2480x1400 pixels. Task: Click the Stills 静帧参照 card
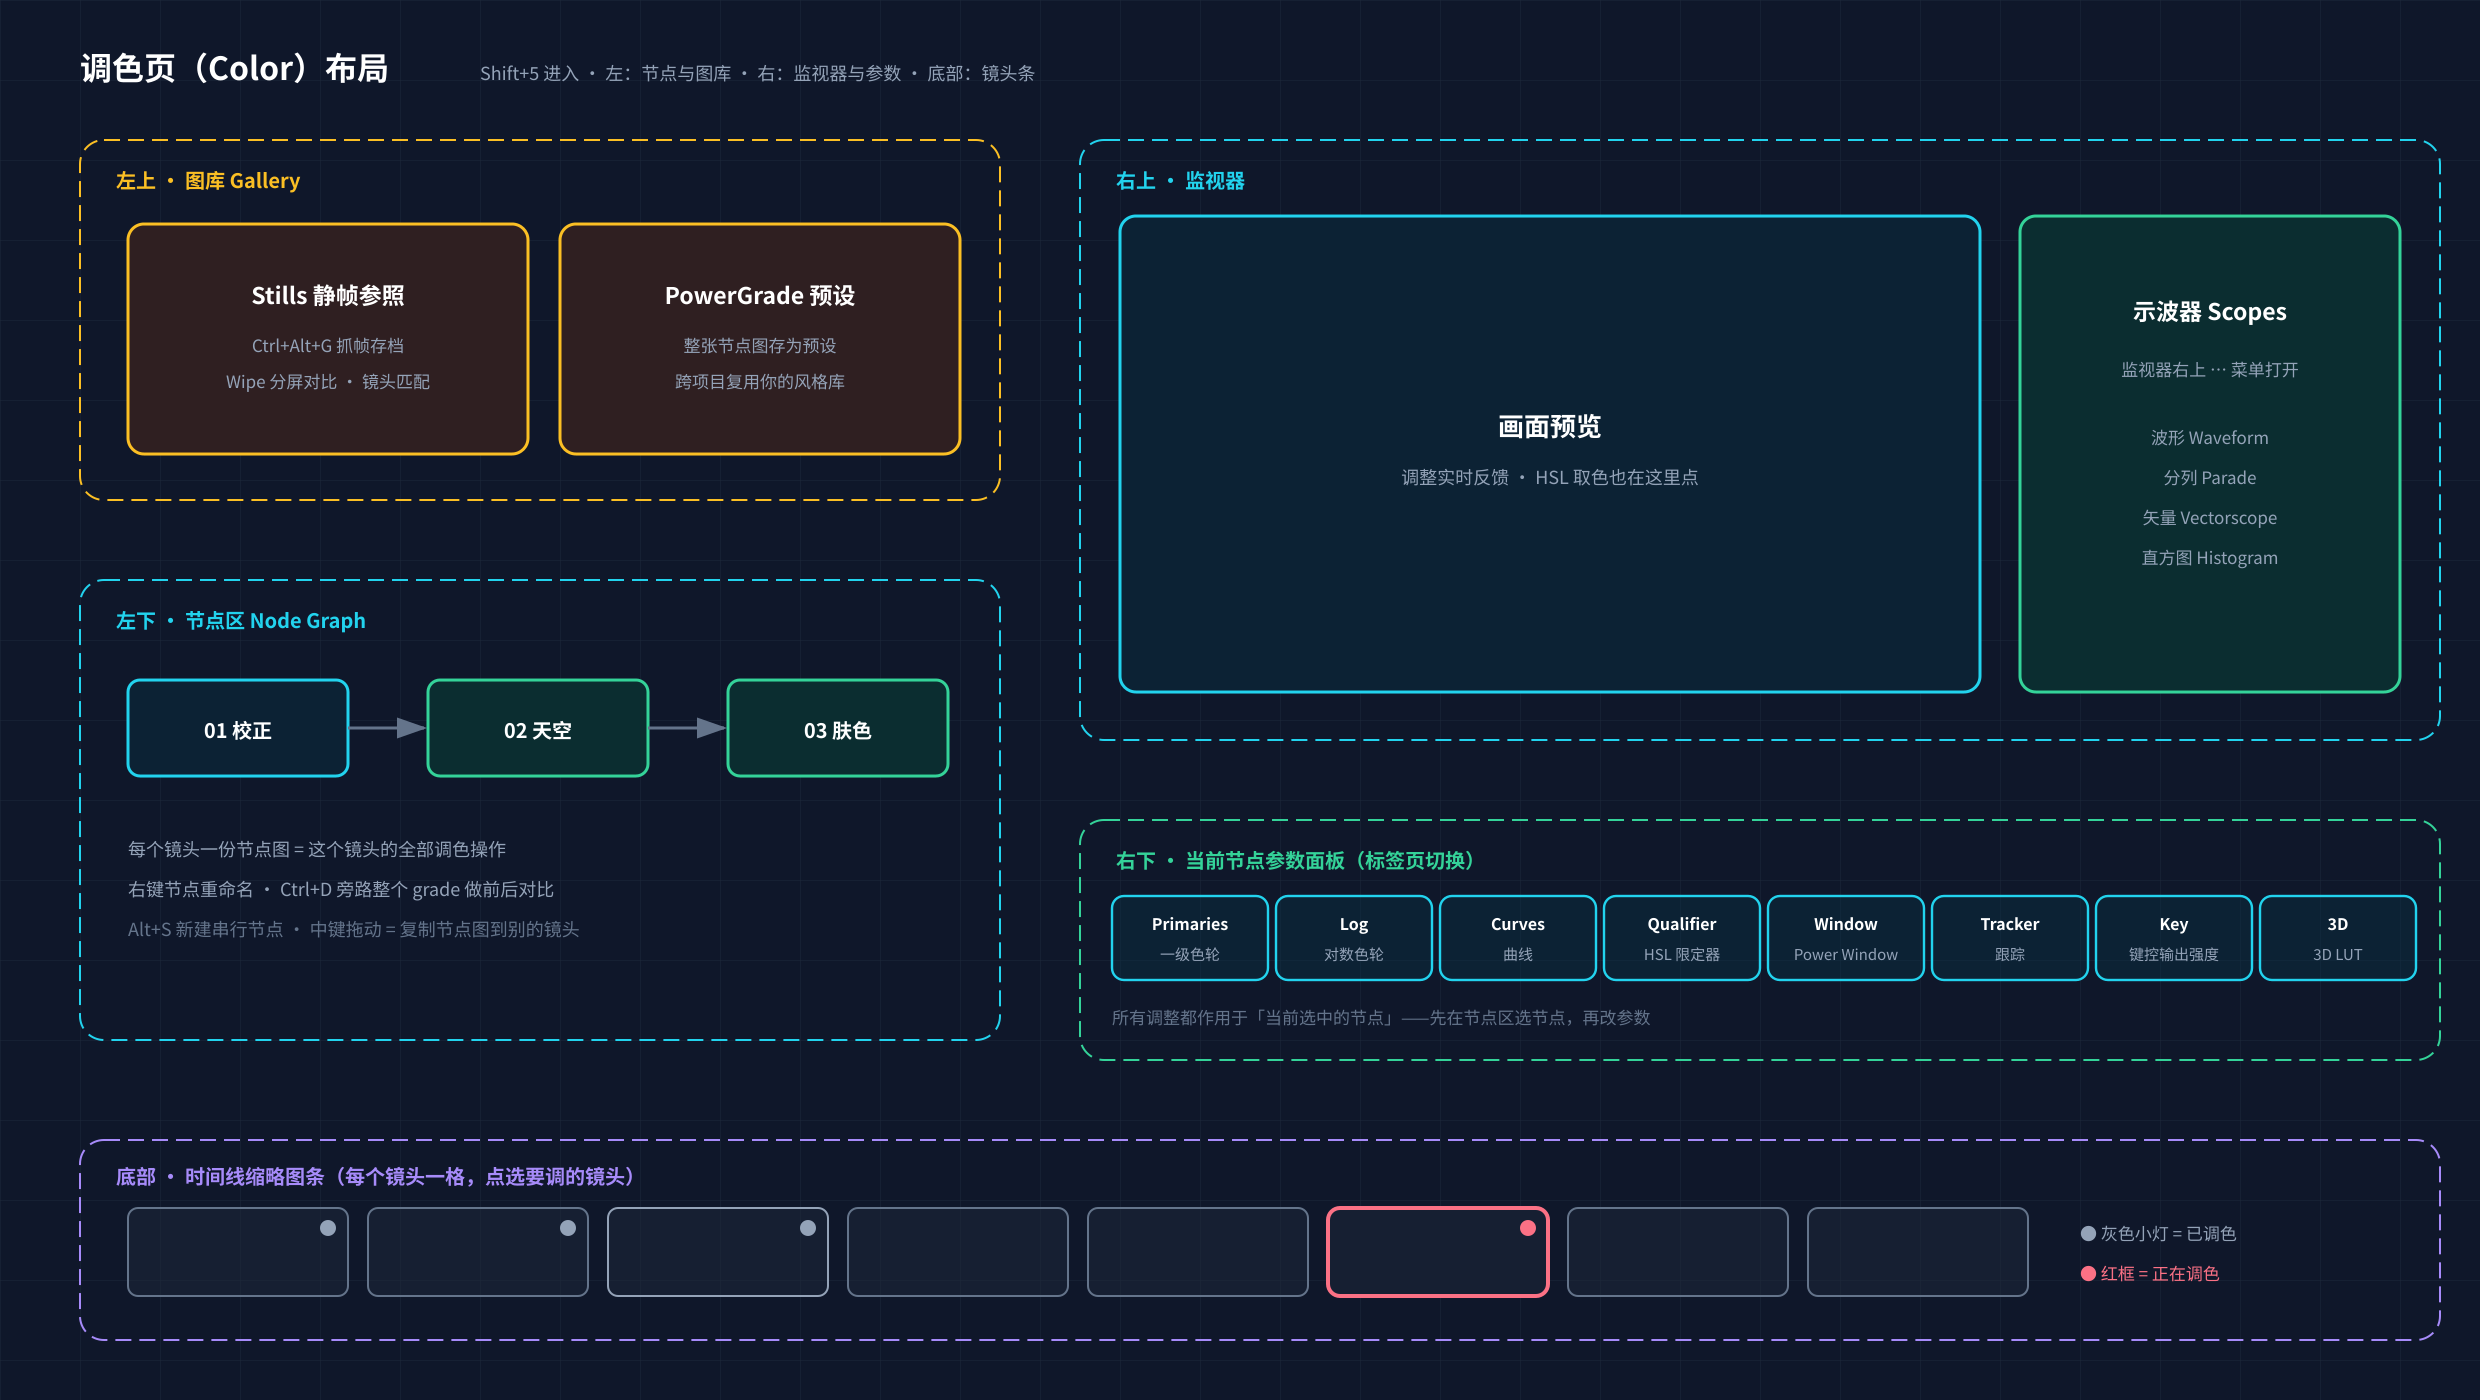[x=328, y=339]
